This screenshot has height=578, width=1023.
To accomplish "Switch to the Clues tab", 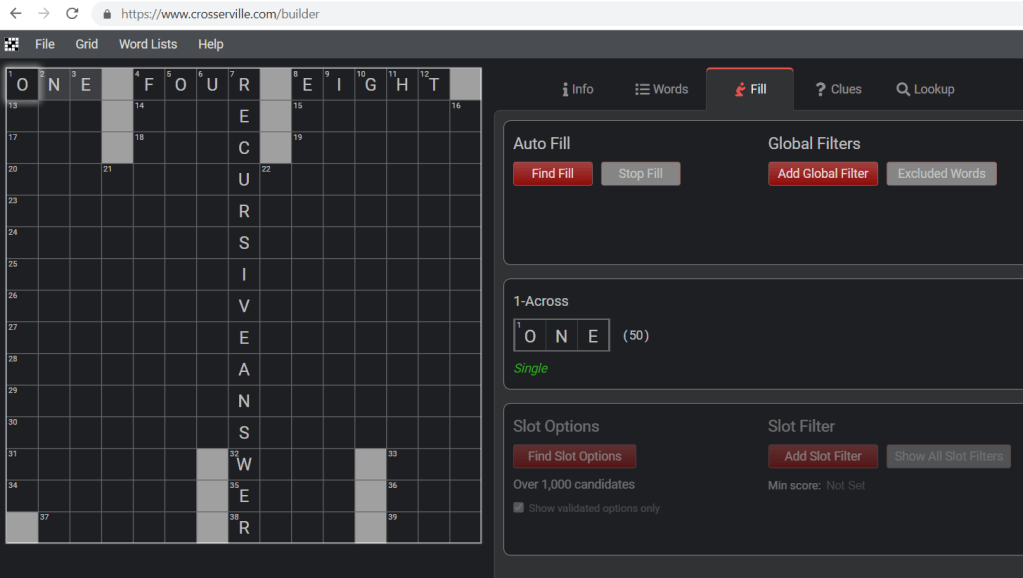I will pyautogui.click(x=838, y=89).
